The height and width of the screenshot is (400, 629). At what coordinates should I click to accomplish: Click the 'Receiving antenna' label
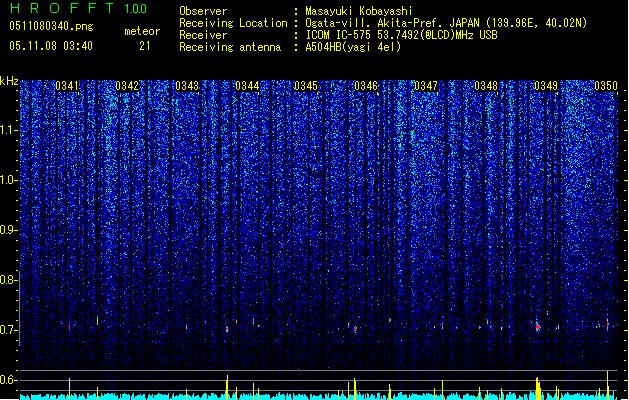click(x=230, y=47)
